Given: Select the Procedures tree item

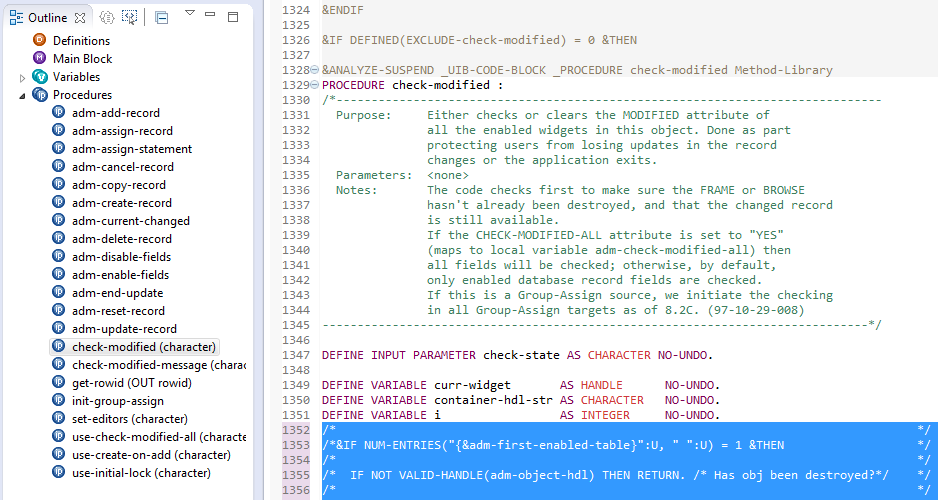Looking at the screenshot, I should coord(83,94).
